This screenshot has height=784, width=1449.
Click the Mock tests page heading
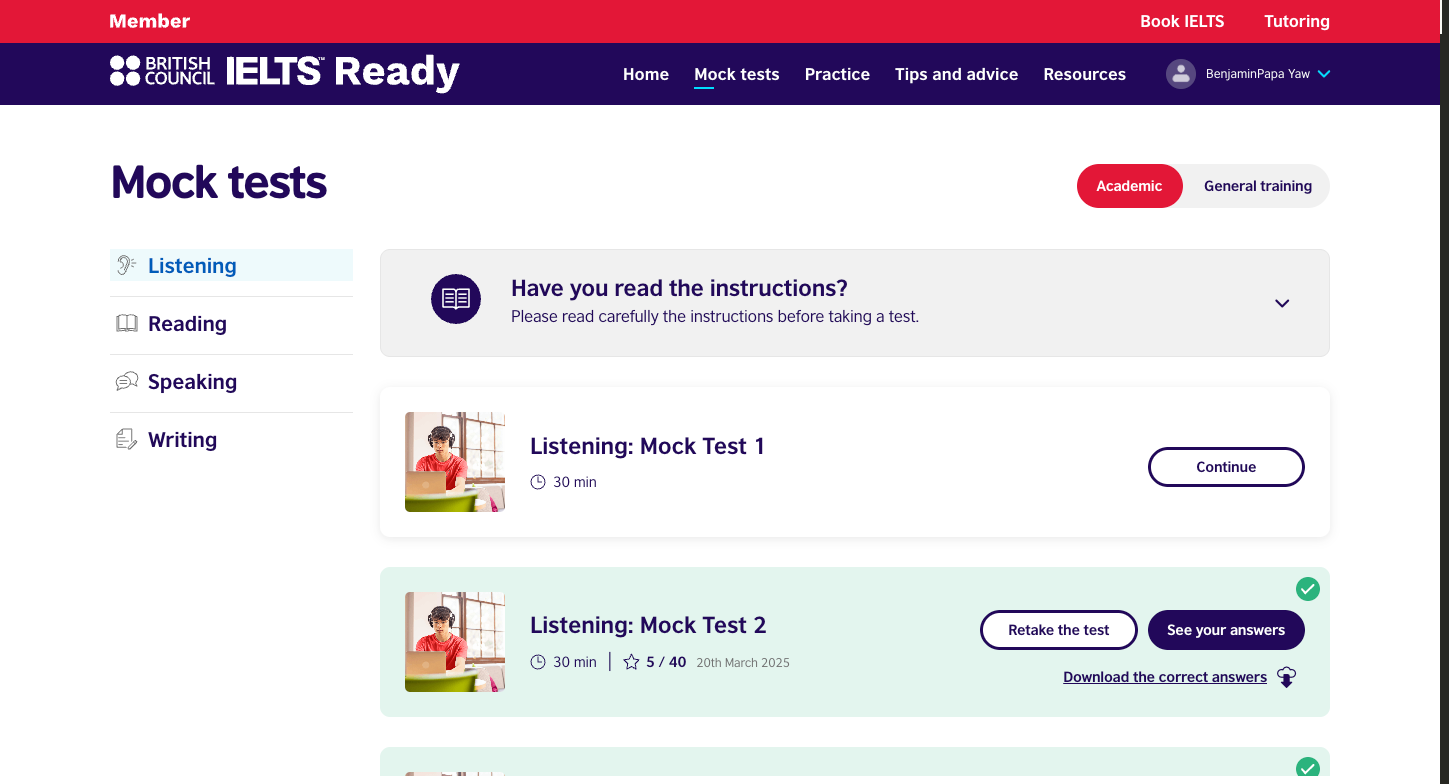219,183
